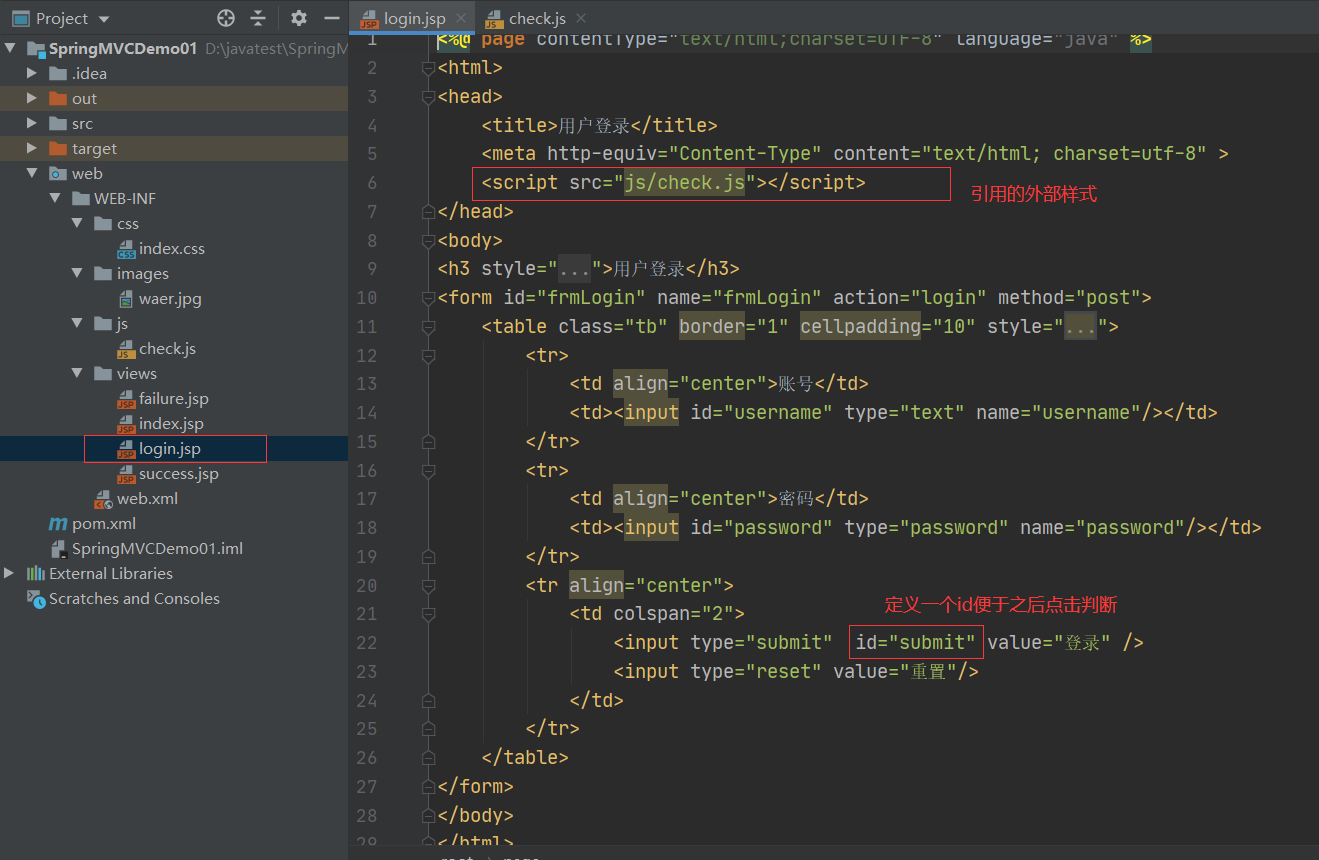Fold the <table> block at line 11
This screenshot has width=1319, height=860.
pos(429,327)
